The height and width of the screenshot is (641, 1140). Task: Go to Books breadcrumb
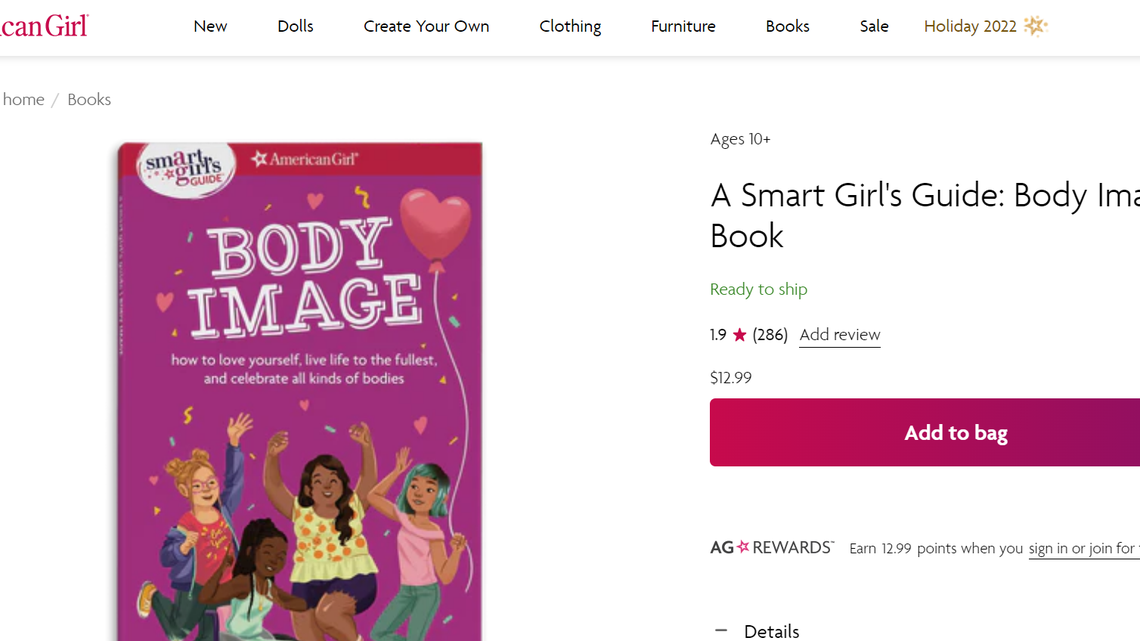coord(89,99)
